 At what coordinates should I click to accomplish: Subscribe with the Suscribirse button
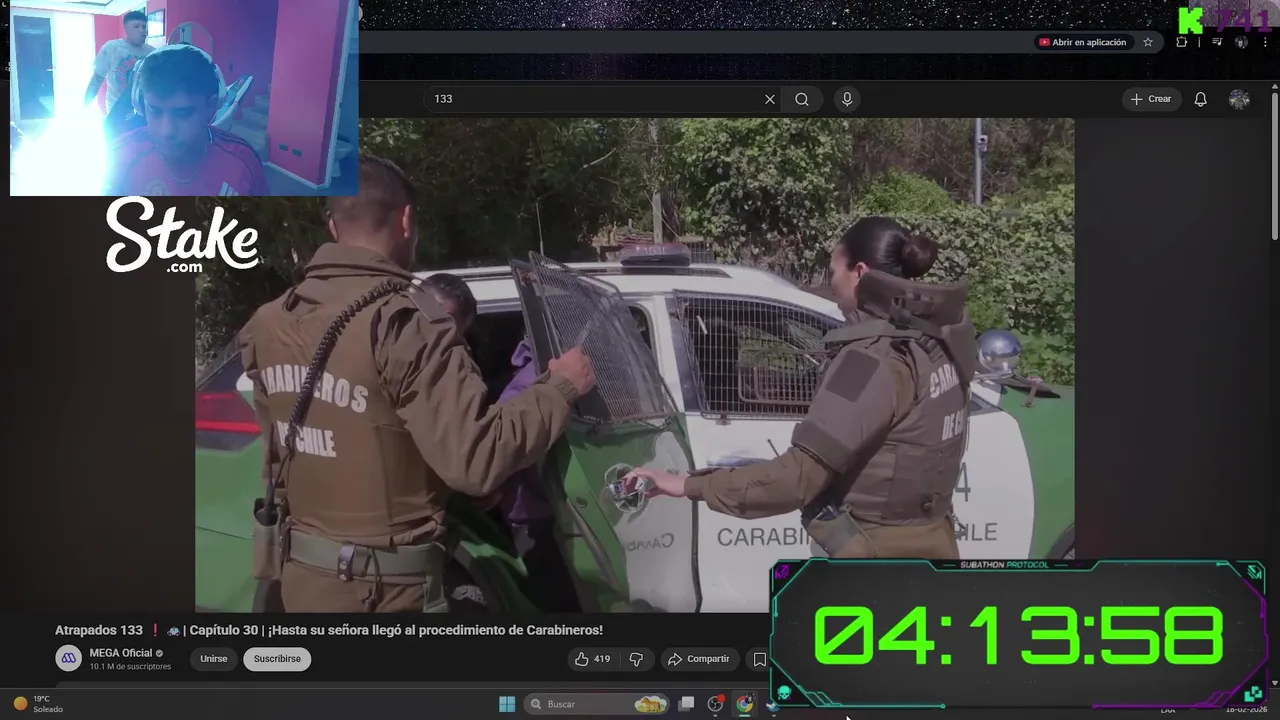(277, 659)
